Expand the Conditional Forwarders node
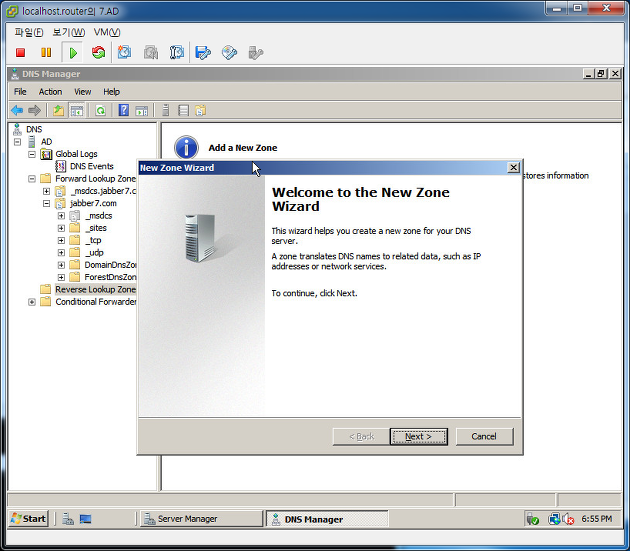Image resolution: width=630 pixels, height=551 pixels. click(x=32, y=302)
